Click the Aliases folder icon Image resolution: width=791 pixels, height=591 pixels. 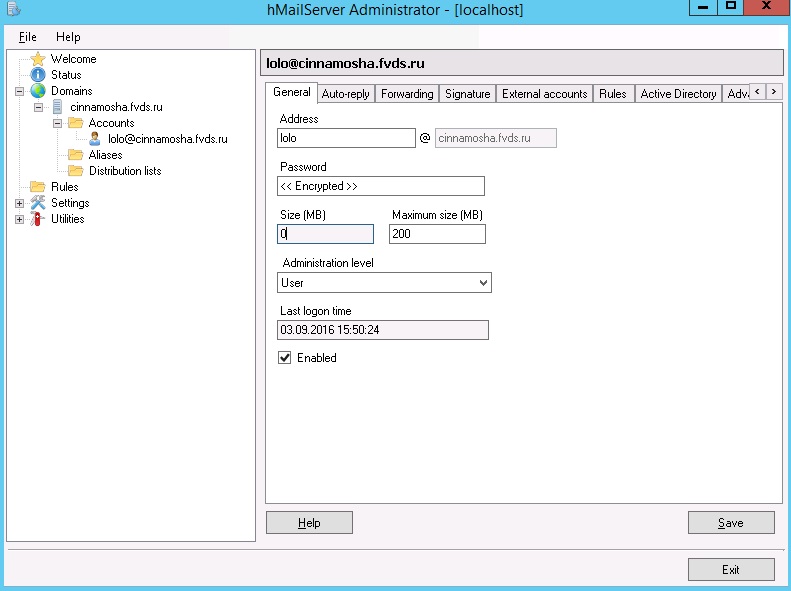[x=76, y=155]
